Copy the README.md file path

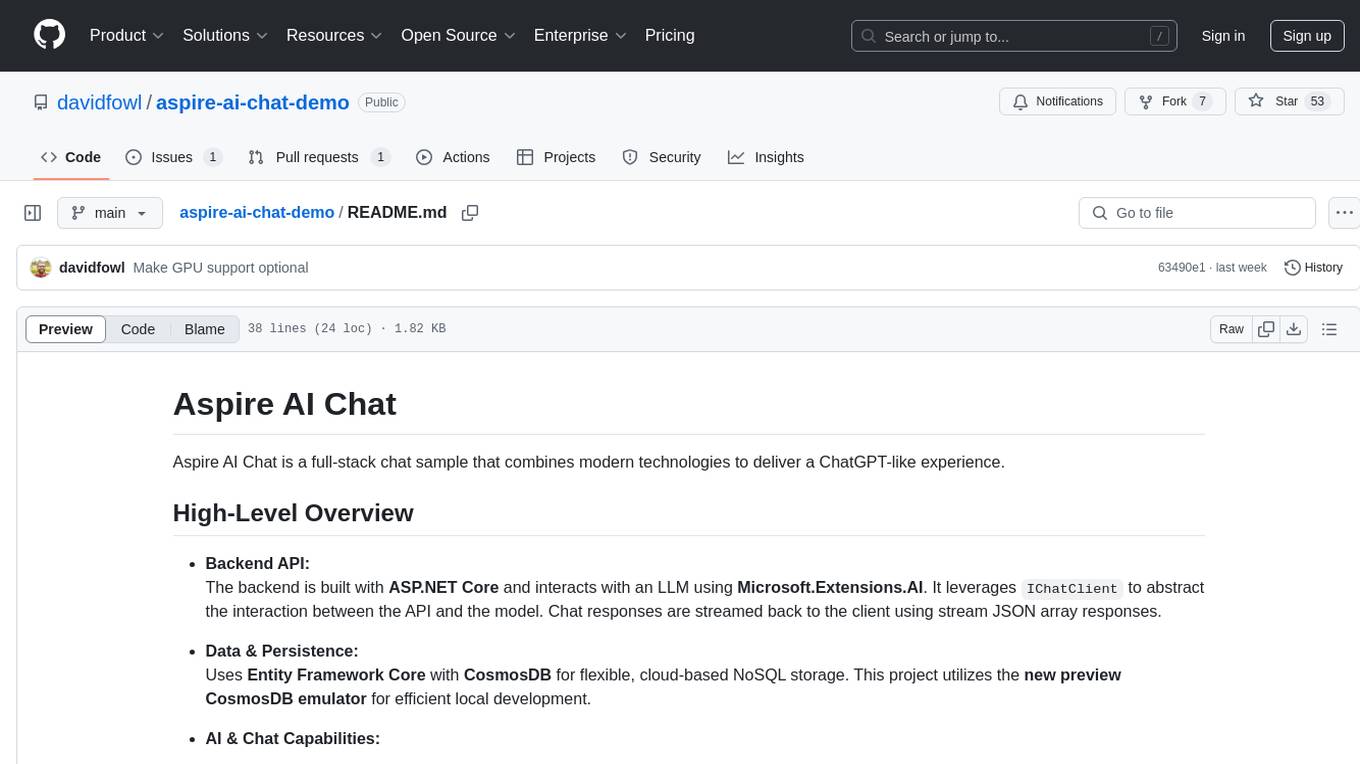[x=470, y=213]
